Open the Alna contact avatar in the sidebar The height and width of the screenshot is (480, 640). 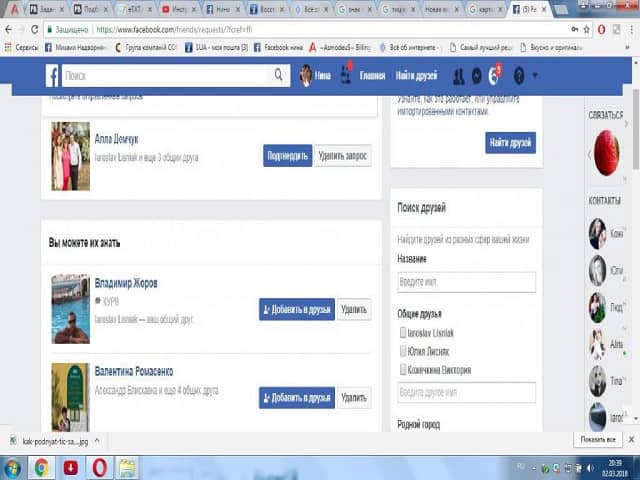[x=598, y=344]
